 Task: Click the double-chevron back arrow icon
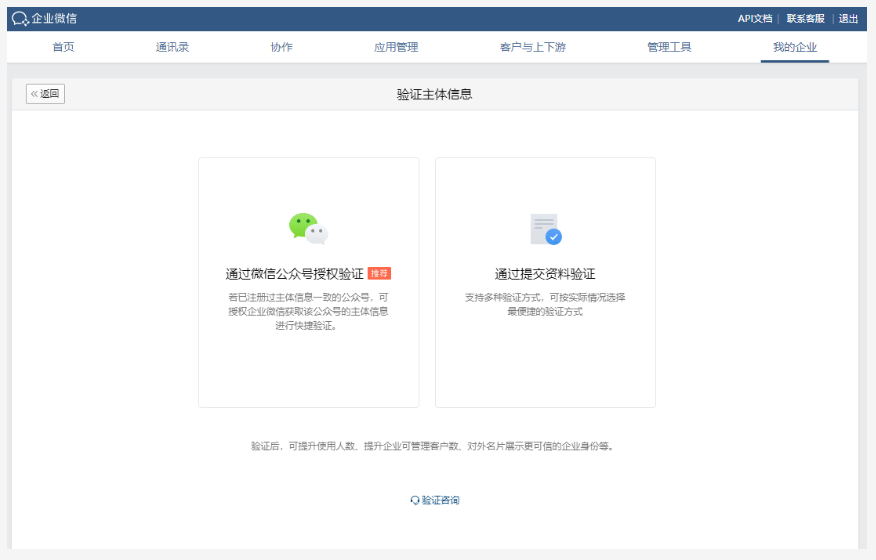pos(34,94)
